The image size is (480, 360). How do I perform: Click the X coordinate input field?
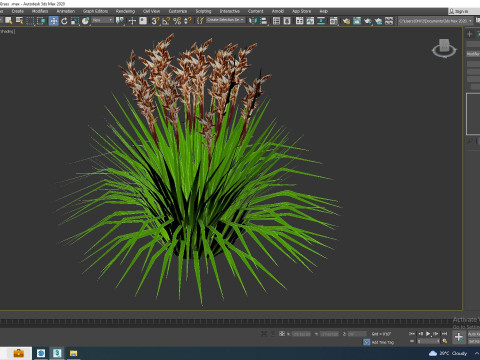point(301,334)
